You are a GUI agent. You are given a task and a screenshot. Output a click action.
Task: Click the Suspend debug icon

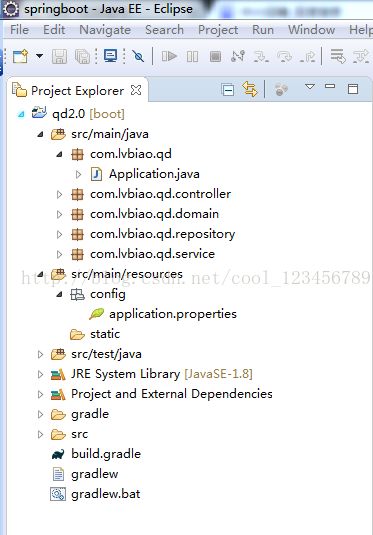click(x=192, y=56)
